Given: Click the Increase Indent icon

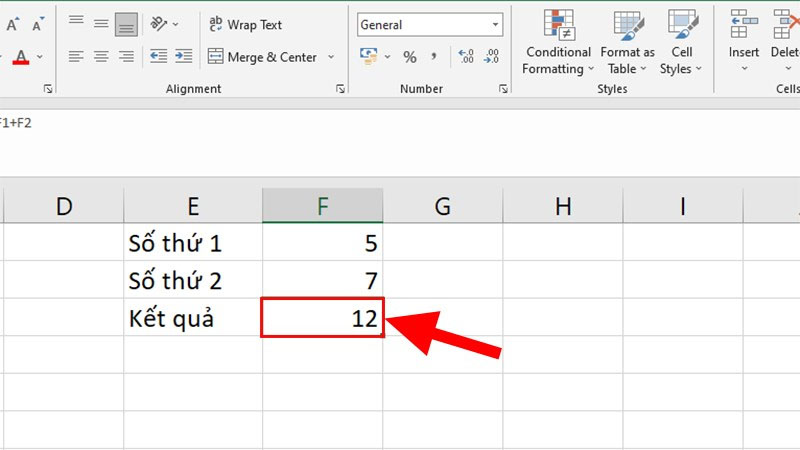Looking at the screenshot, I should click(x=183, y=57).
